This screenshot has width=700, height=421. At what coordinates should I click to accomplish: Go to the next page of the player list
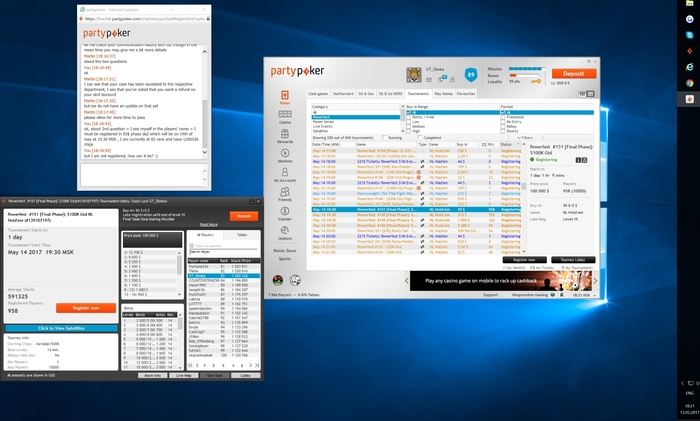click(250, 365)
